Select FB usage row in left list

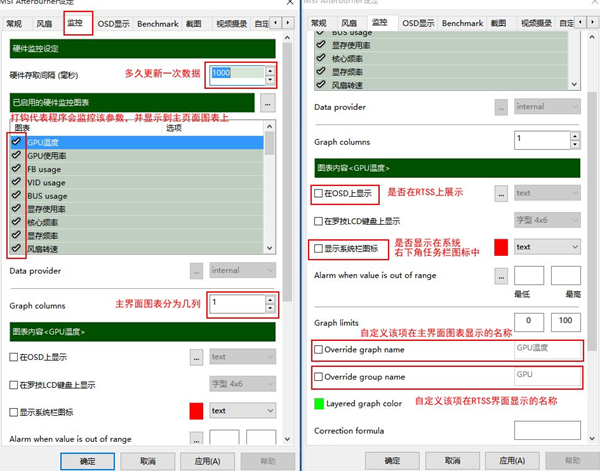tap(137, 169)
